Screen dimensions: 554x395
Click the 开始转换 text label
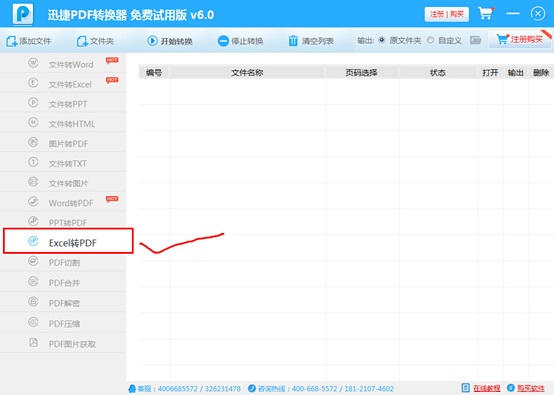177,41
